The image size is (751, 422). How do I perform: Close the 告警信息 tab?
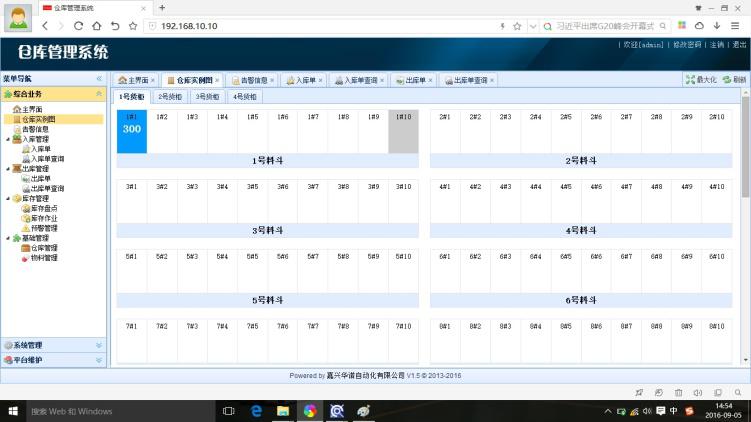pyautogui.click(x=272, y=80)
